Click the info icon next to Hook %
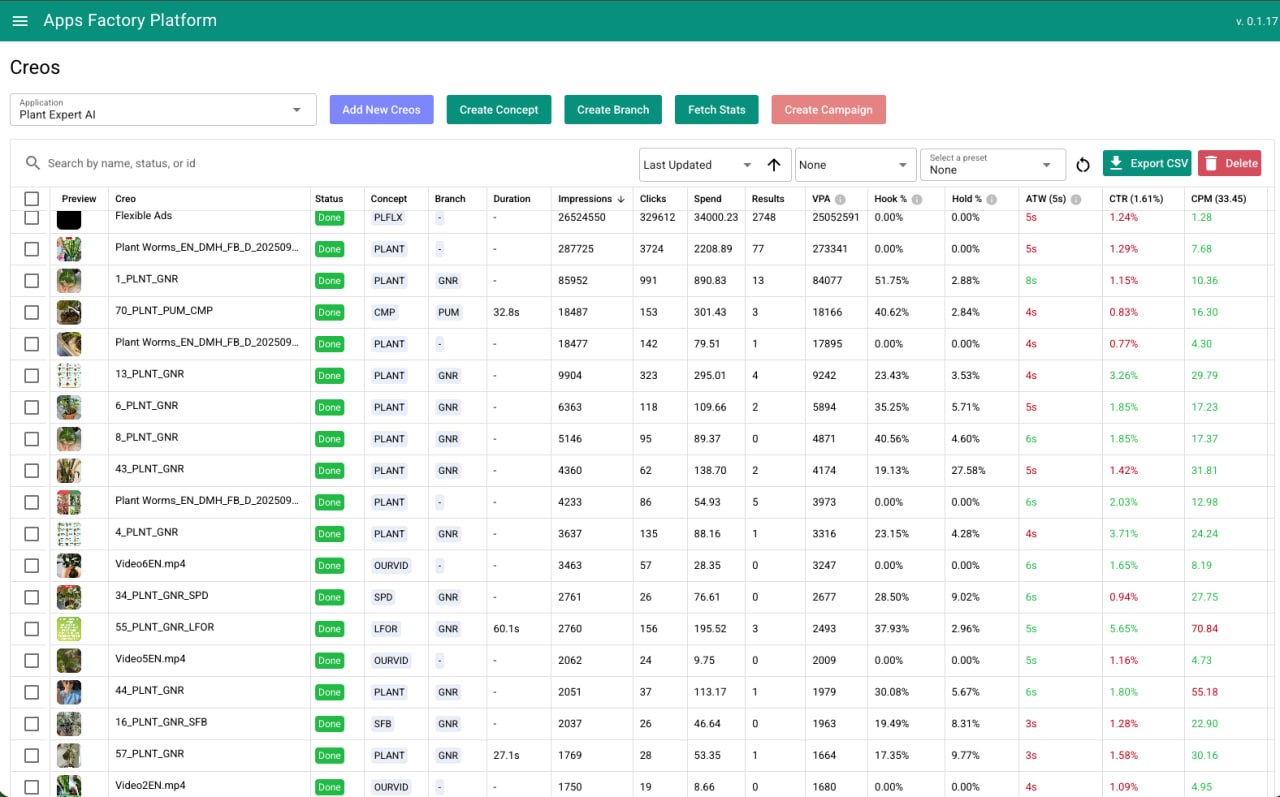Image resolution: width=1280 pixels, height=797 pixels. tap(917, 199)
